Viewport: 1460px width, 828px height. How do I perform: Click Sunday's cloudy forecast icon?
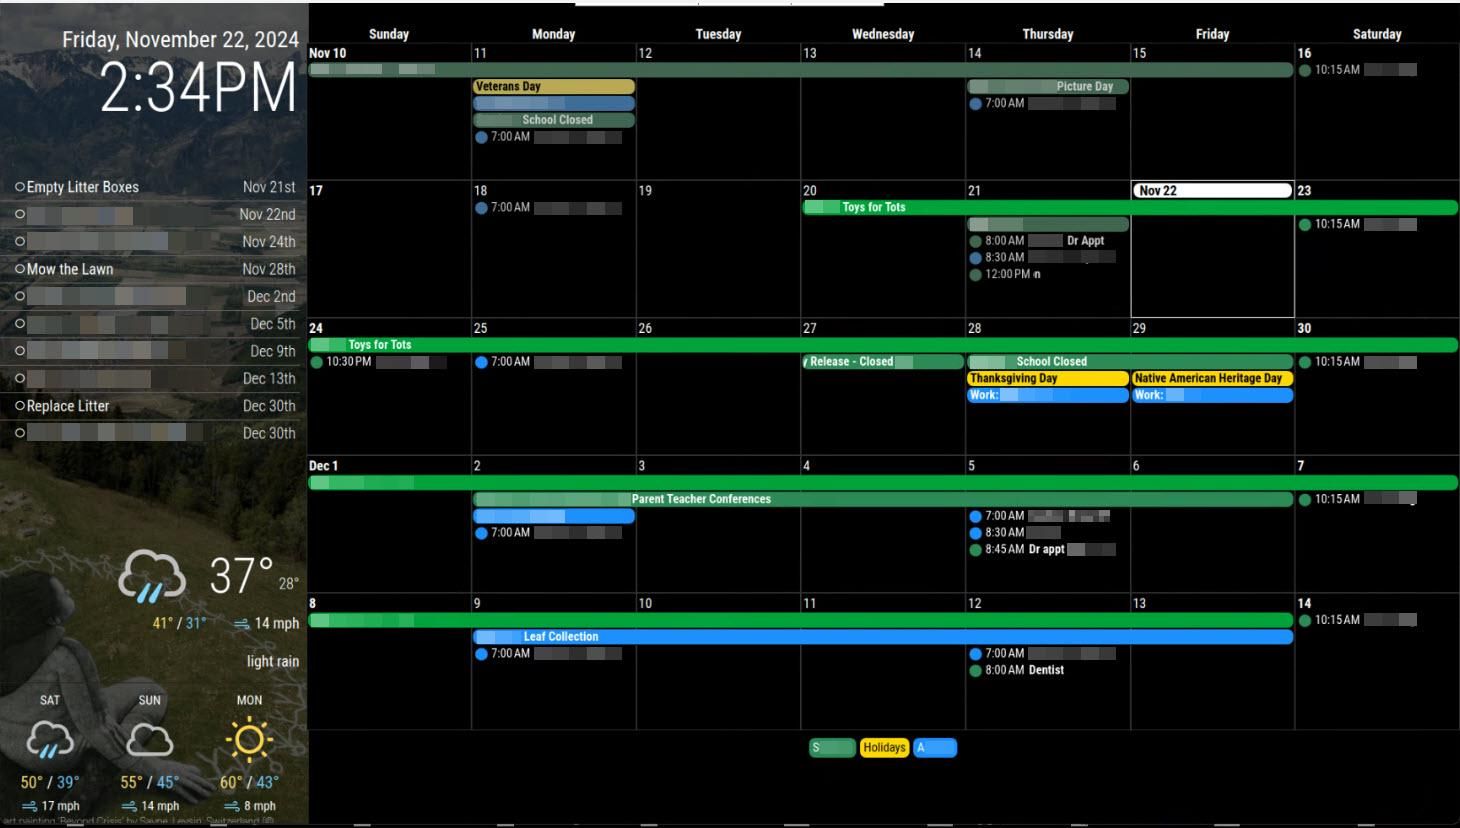pos(150,741)
